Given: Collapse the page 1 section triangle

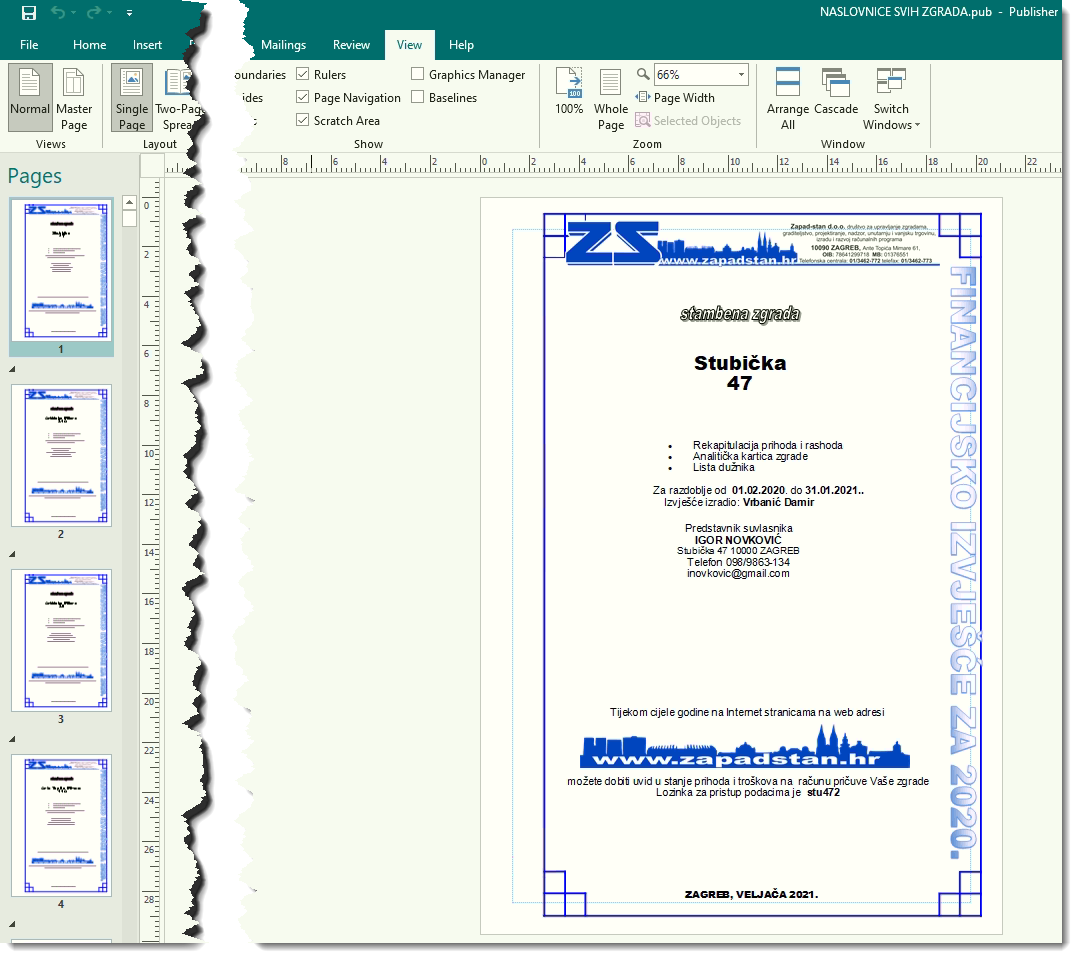Looking at the screenshot, I should 12,369.
